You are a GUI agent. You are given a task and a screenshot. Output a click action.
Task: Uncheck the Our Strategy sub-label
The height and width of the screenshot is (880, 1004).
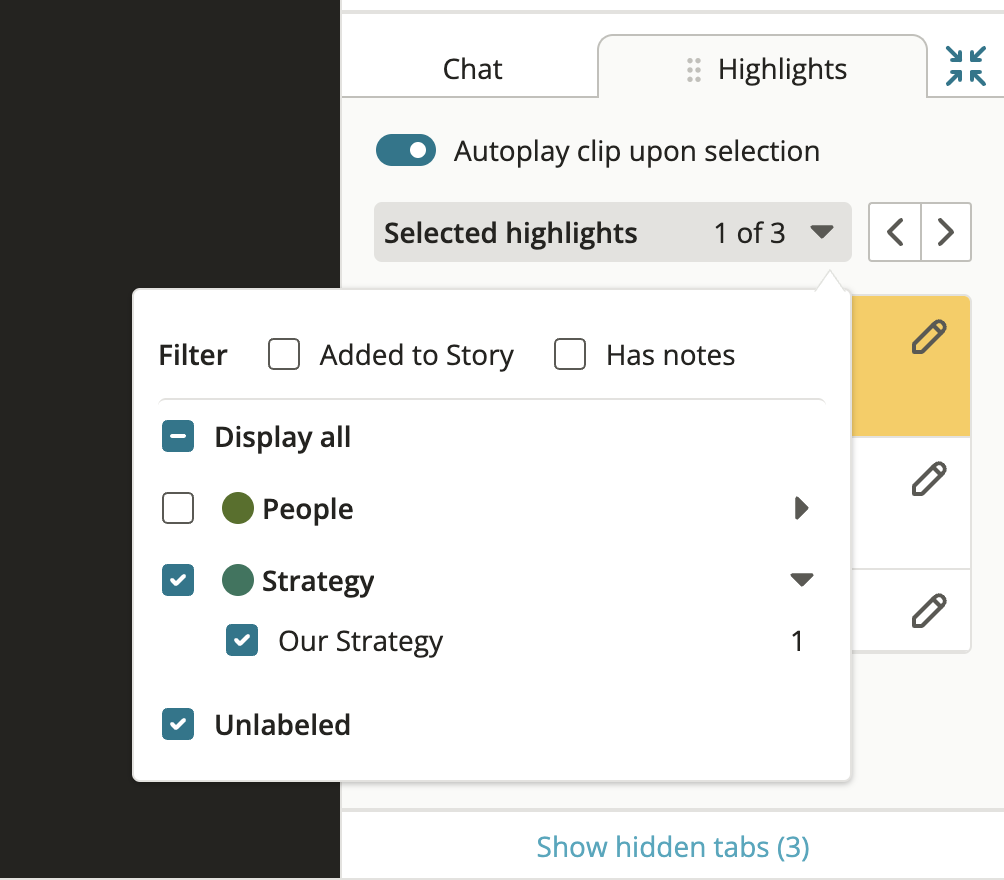pos(242,640)
